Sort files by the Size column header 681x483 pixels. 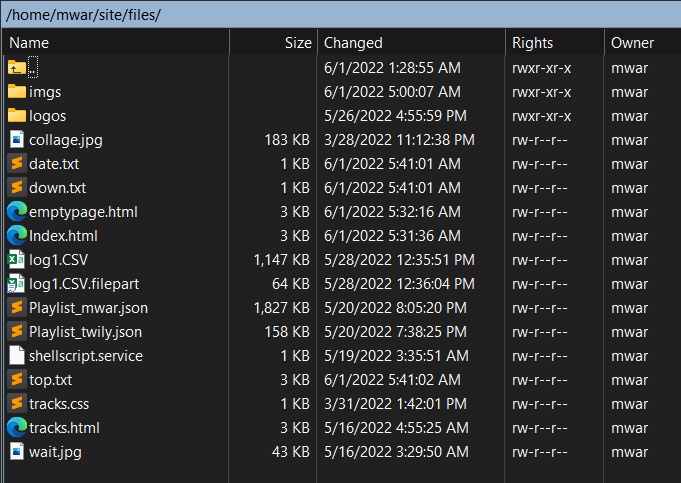tap(297, 43)
